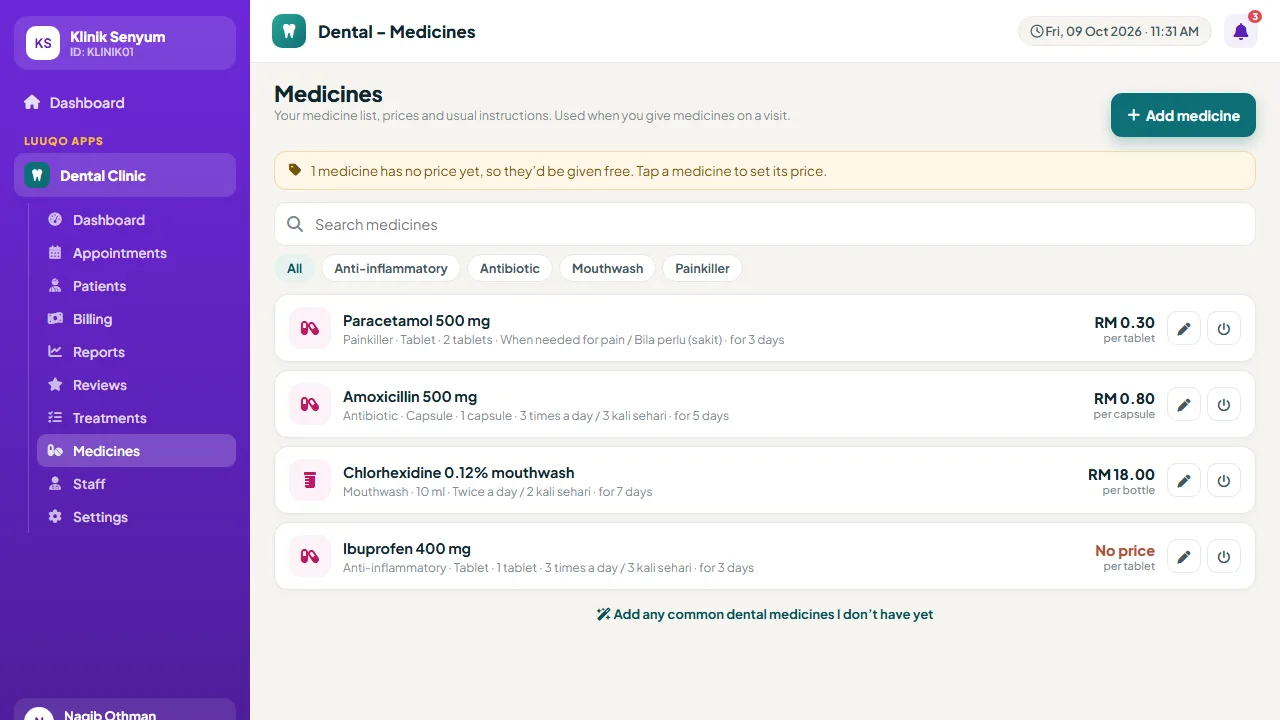1280x720 pixels.
Task: Filter by Painkiller chip
Action: (702, 268)
